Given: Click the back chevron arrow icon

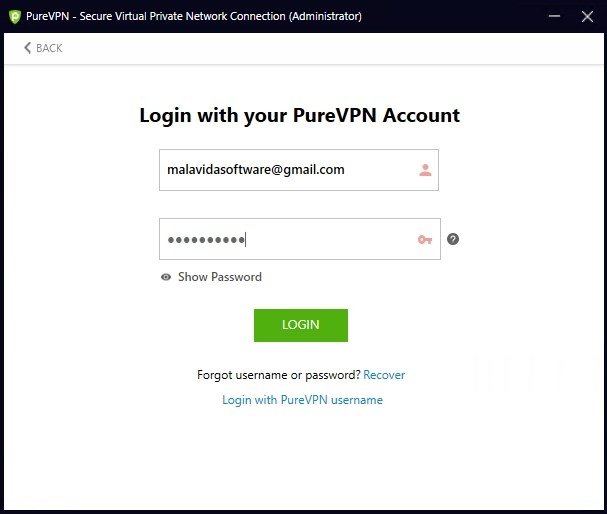Looking at the screenshot, I should tap(27, 48).
